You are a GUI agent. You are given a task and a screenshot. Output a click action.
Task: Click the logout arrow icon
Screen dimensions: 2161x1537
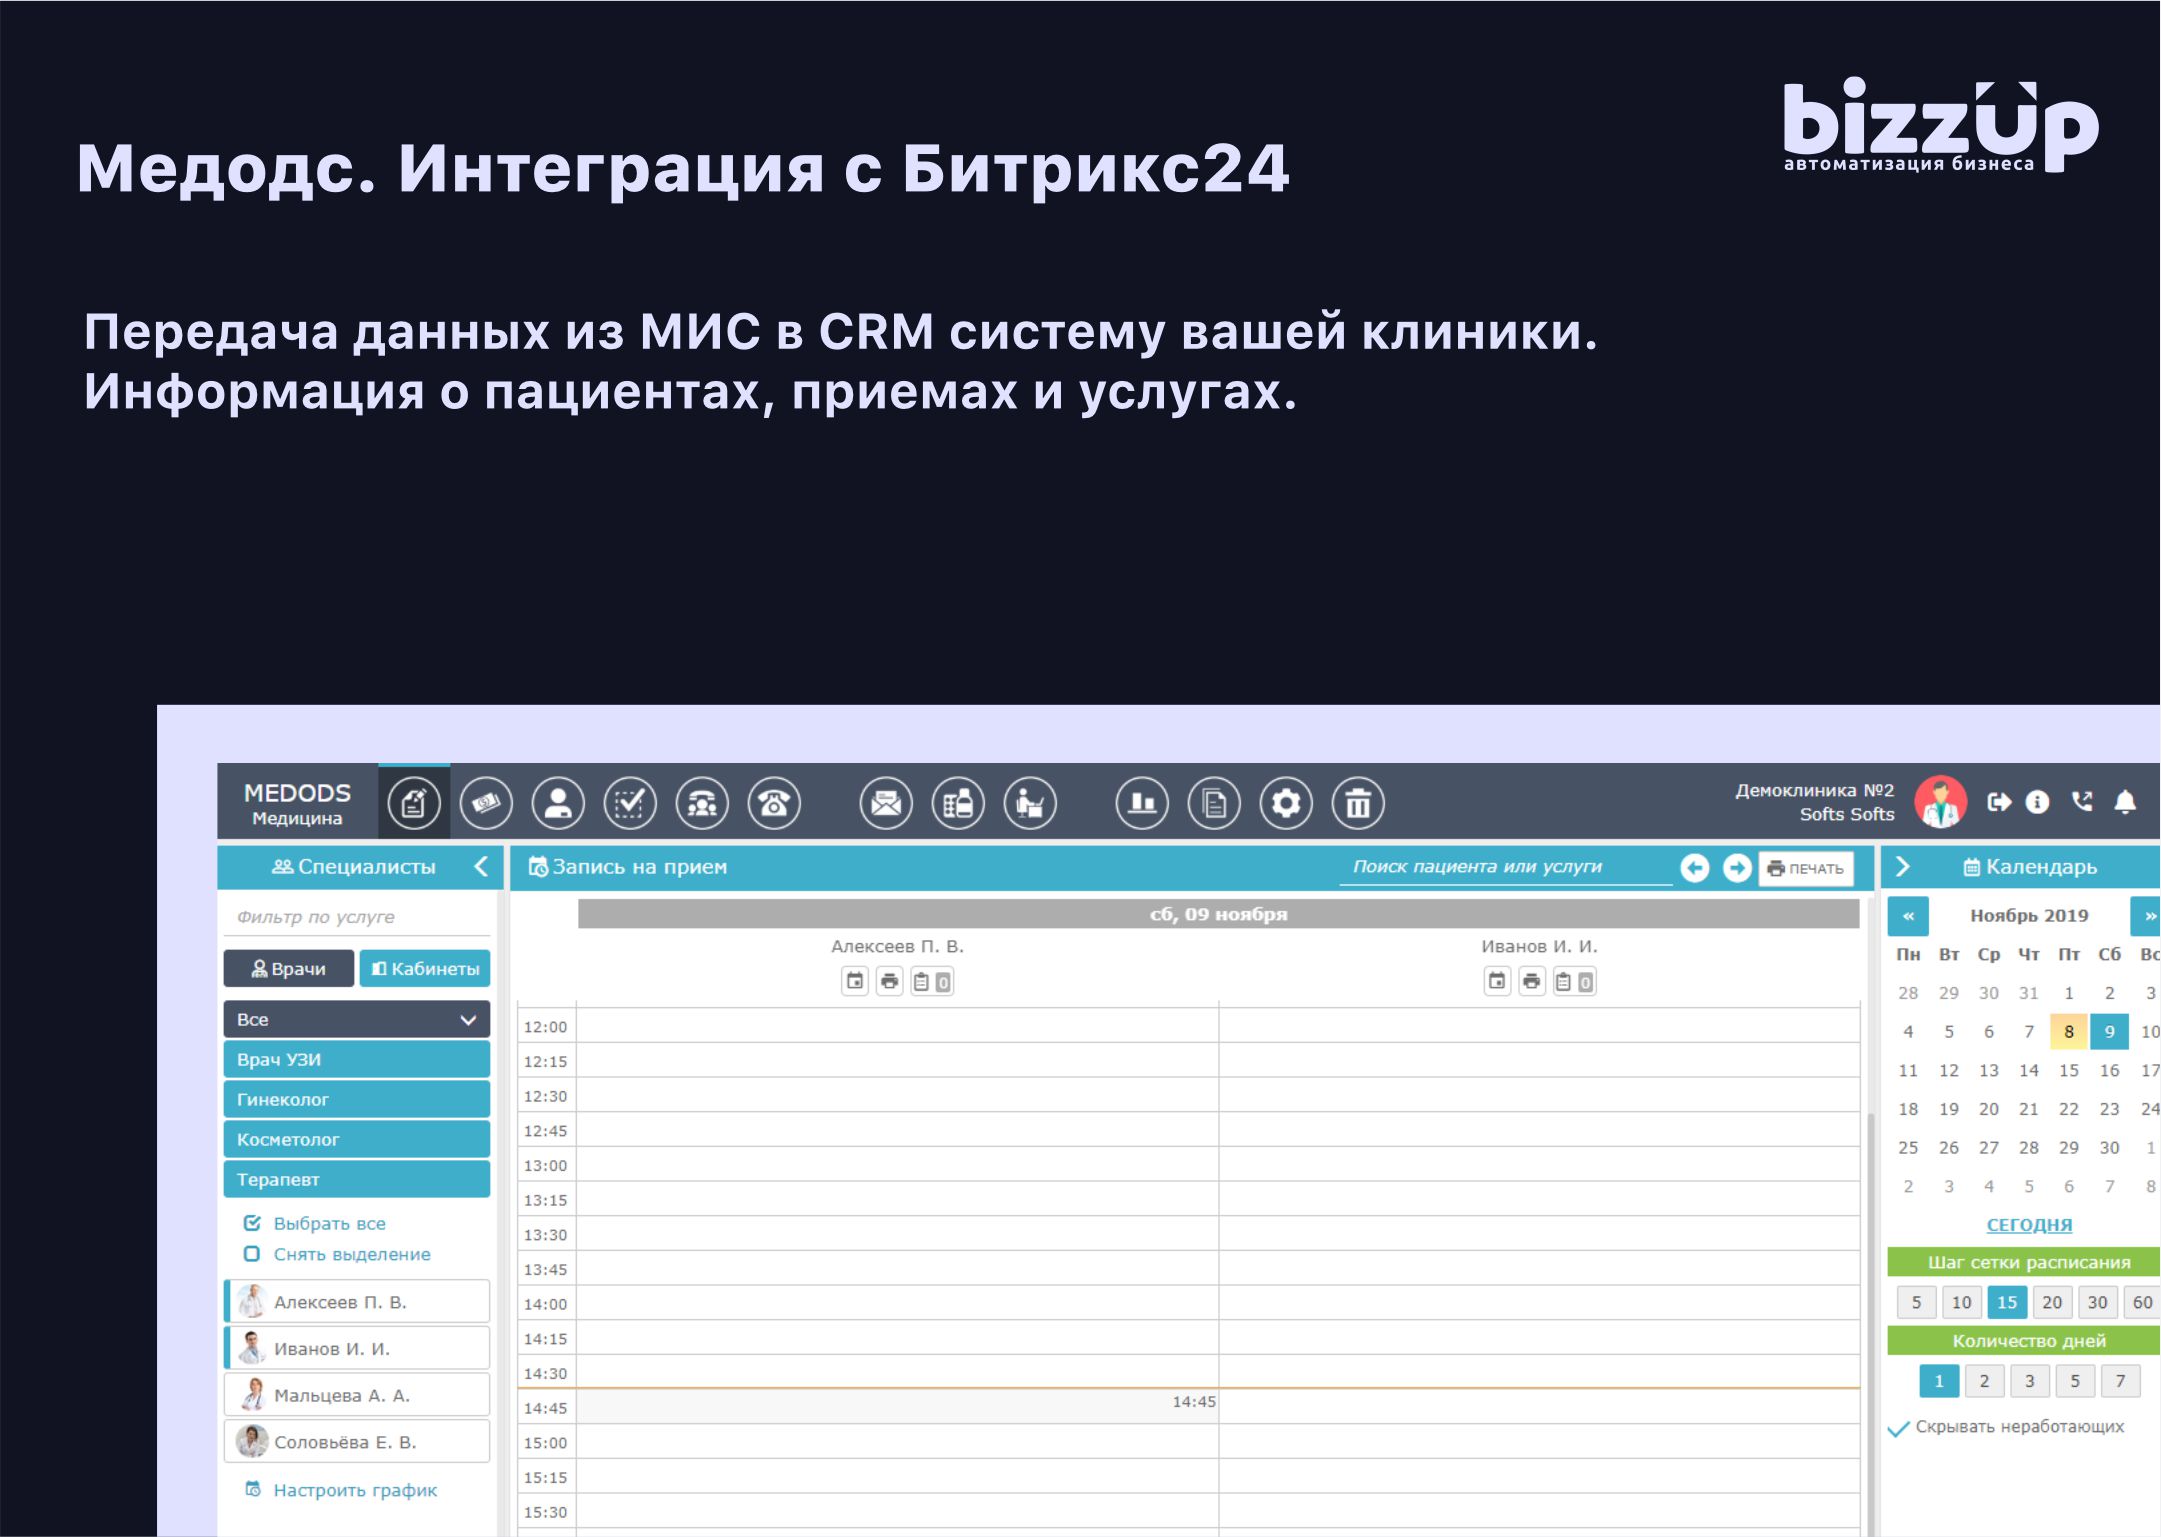[x=1998, y=802]
